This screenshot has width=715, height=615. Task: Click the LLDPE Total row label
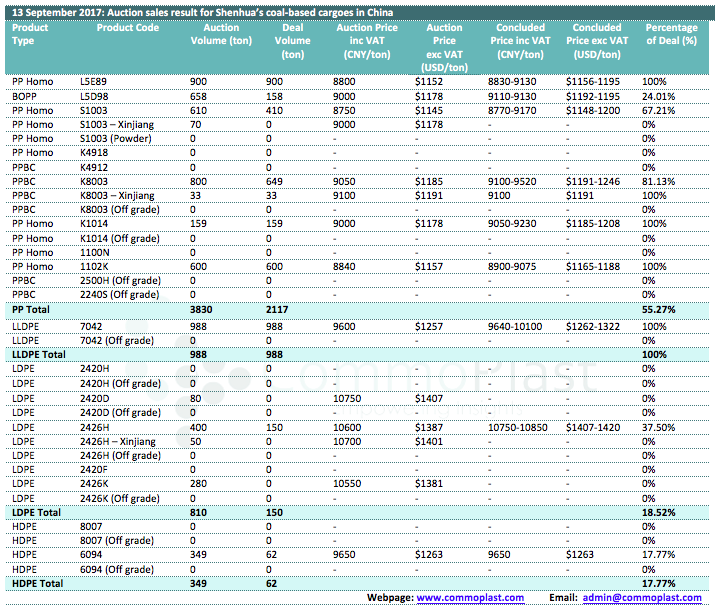click(38, 354)
